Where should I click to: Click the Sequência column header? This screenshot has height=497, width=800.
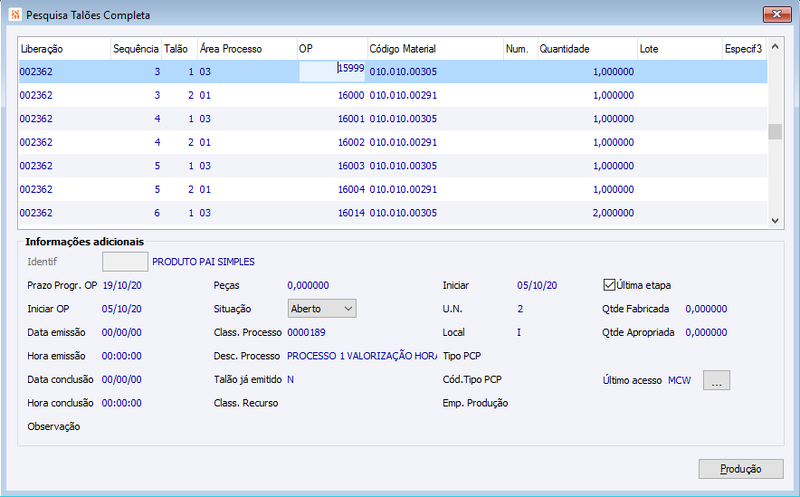pos(136,49)
